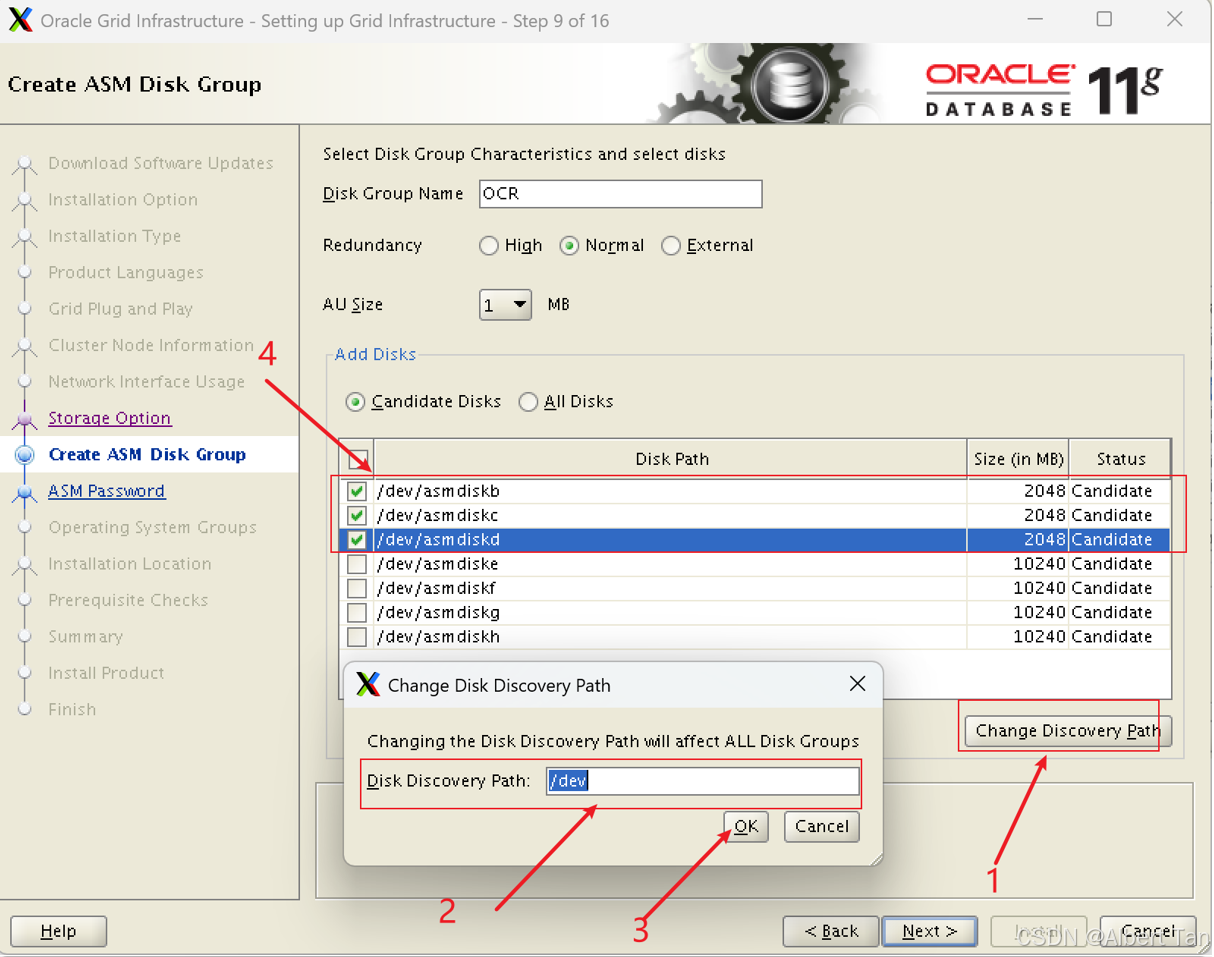The image size is (1214, 957).
Task: Go to the ASM Password step
Action: coord(107,491)
